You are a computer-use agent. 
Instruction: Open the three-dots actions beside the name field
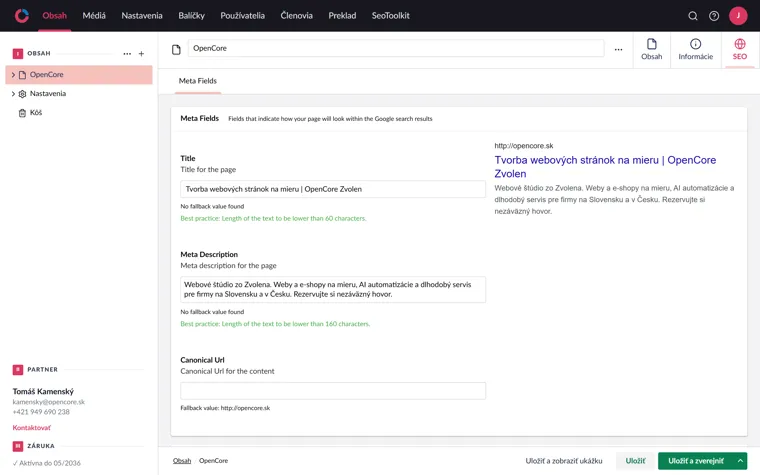(618, 49)
